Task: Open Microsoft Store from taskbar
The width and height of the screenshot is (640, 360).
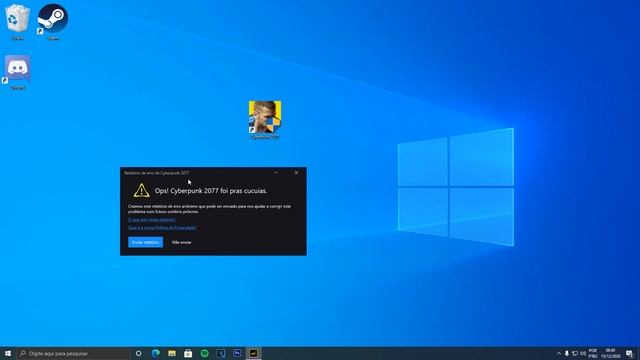Action: (x=188, y=353)
